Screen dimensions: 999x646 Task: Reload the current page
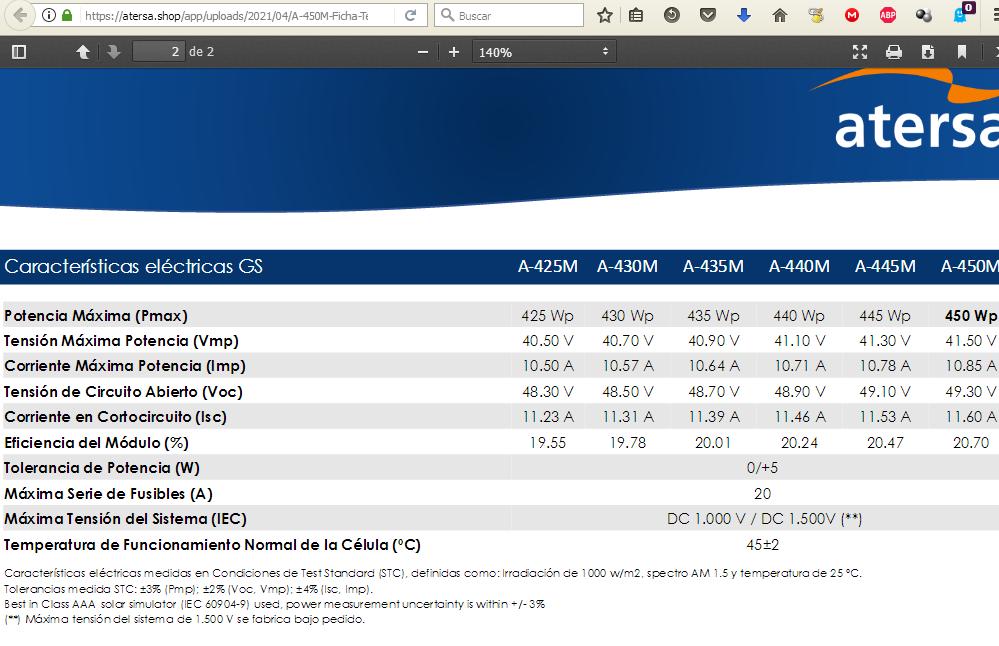[411, 15]
